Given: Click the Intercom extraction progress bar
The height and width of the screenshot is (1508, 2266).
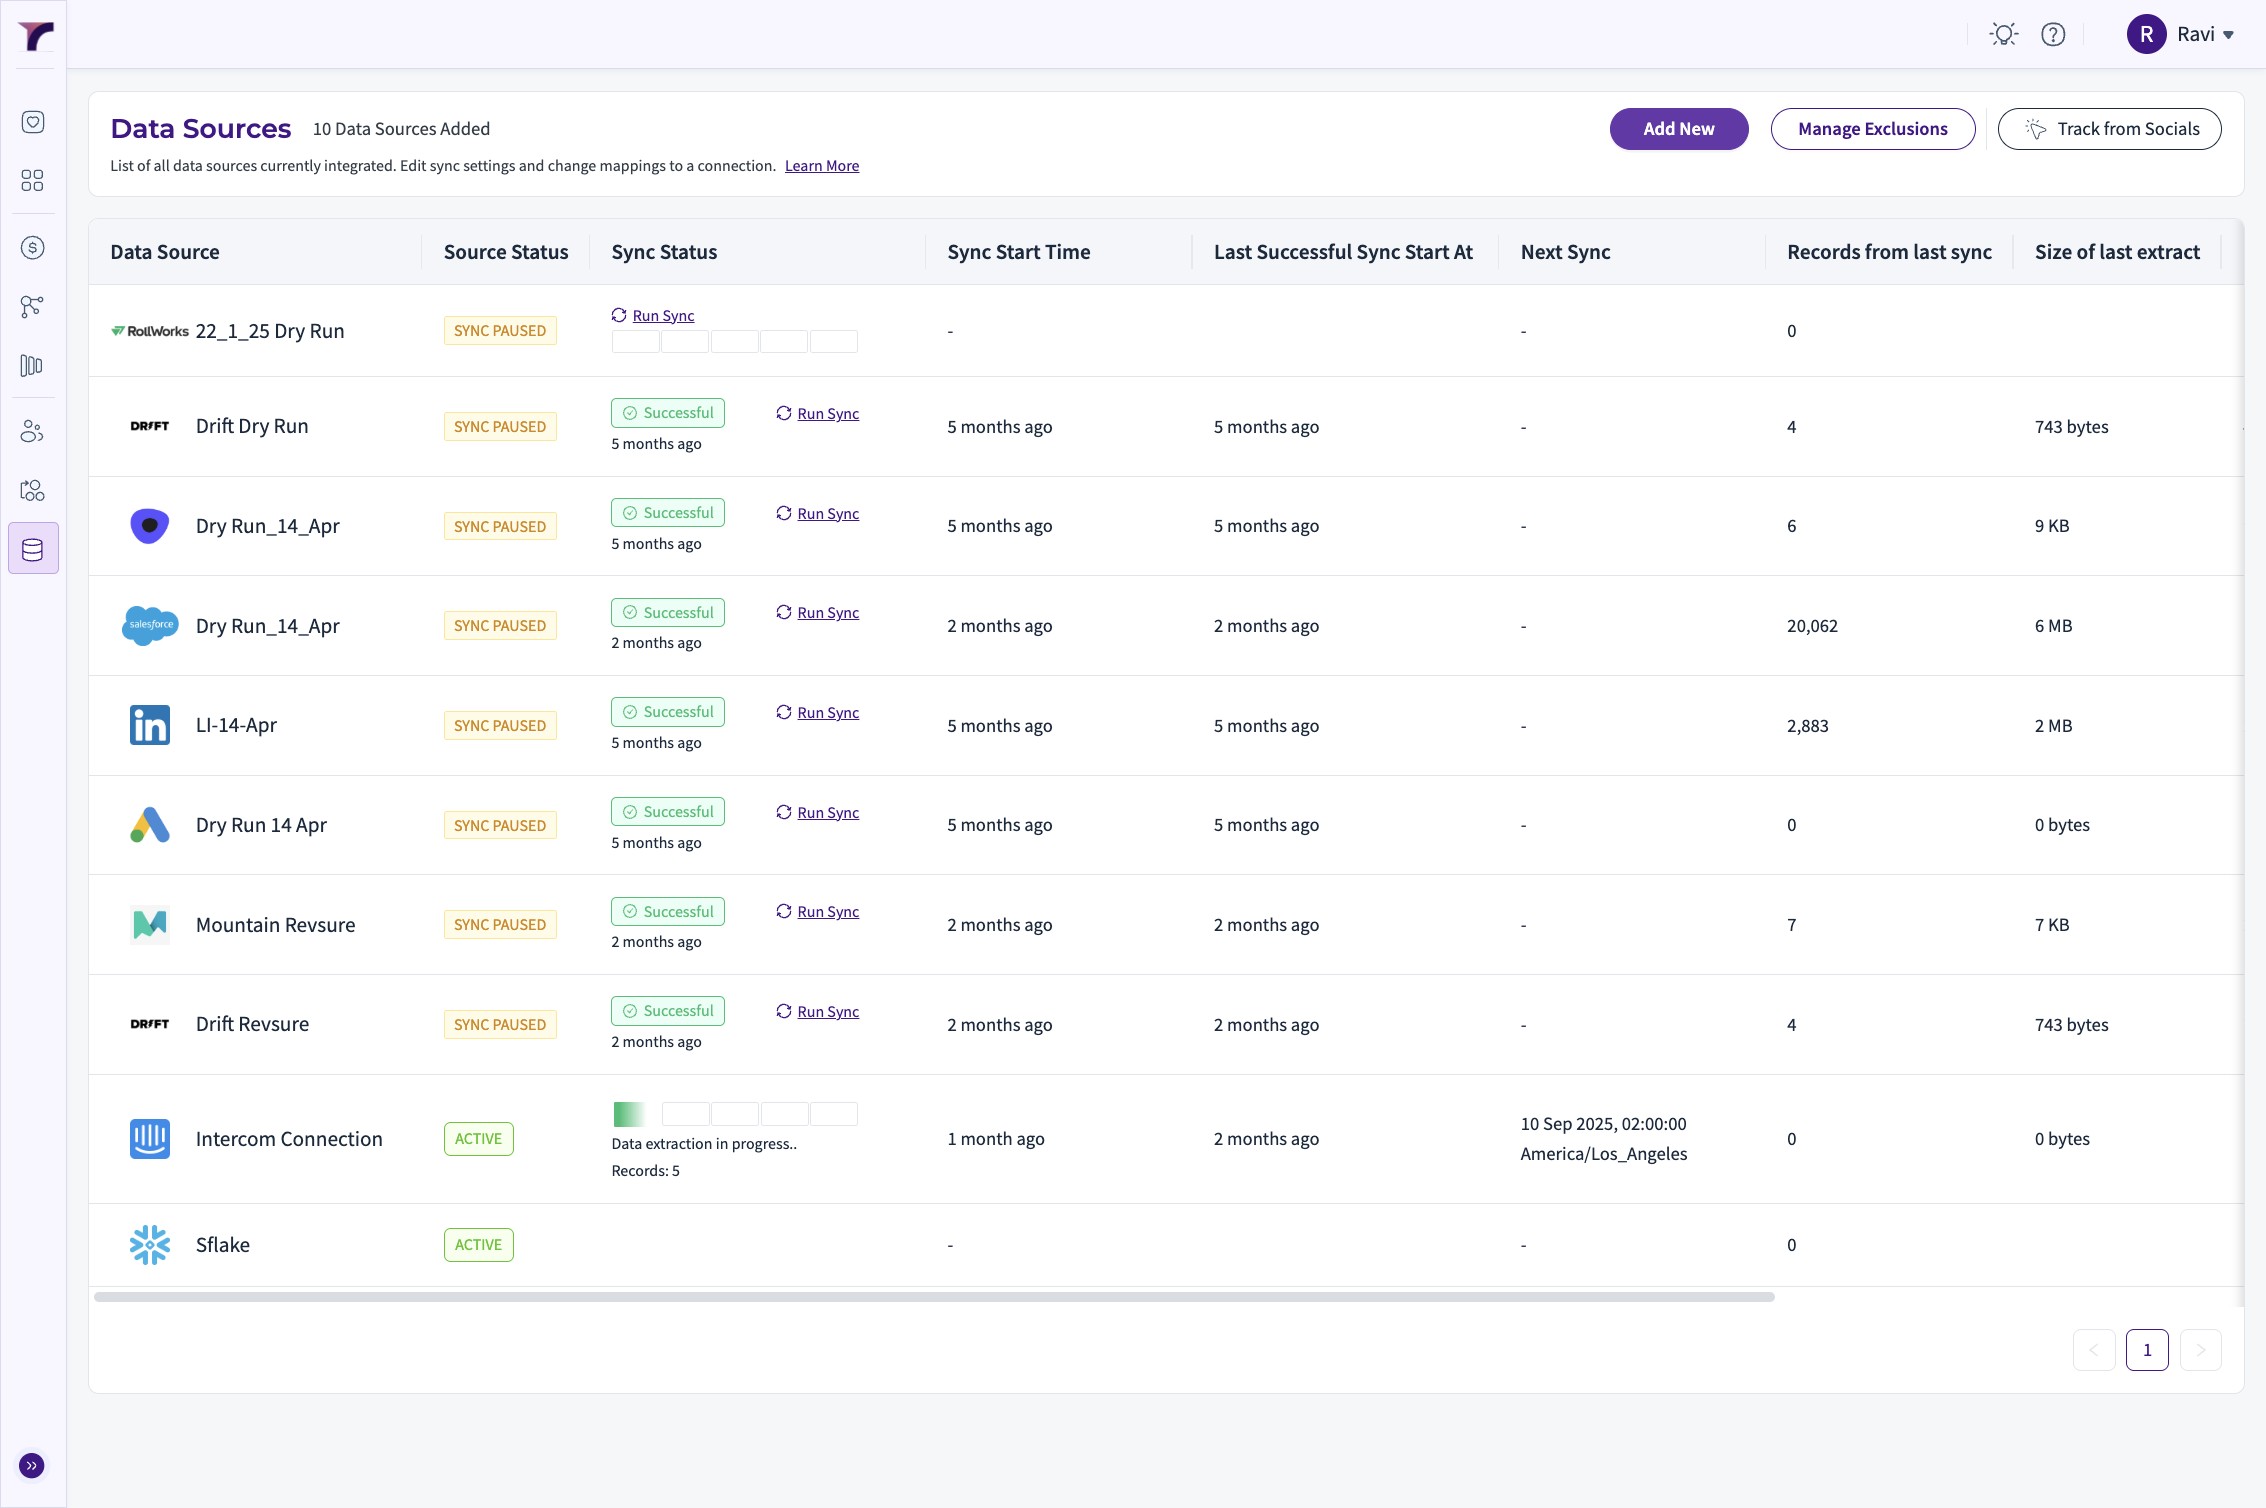Looking at the screenshot, I should click(734, 1114).
